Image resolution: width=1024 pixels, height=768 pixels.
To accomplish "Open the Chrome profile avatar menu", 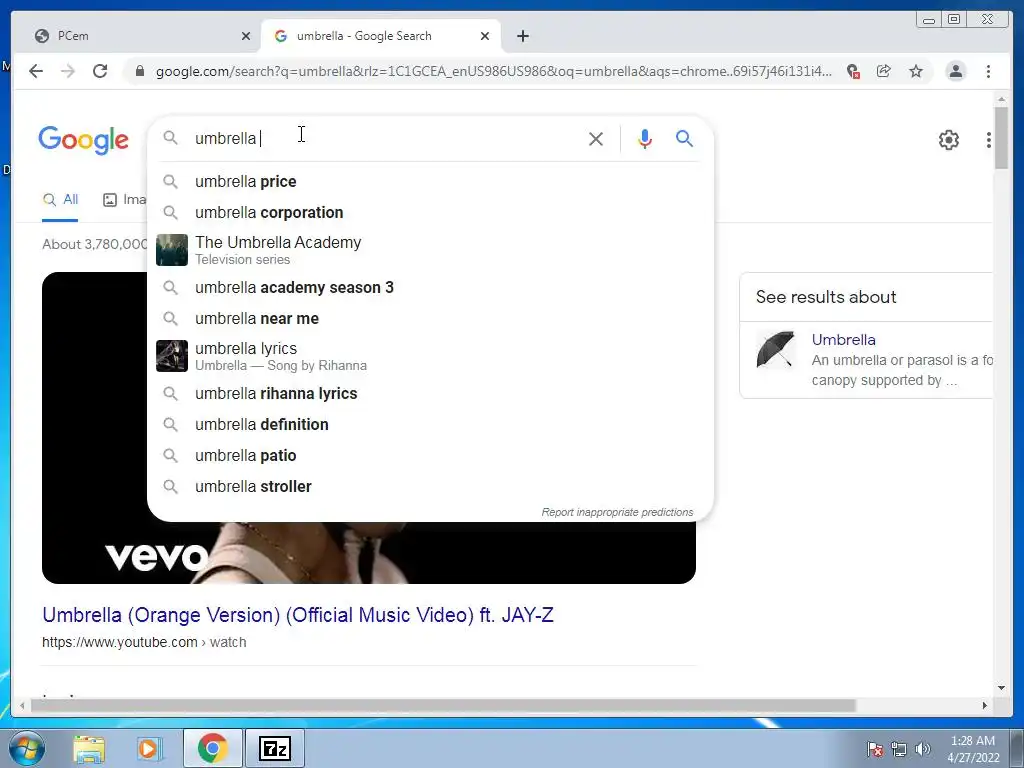I will click(955, 71).
